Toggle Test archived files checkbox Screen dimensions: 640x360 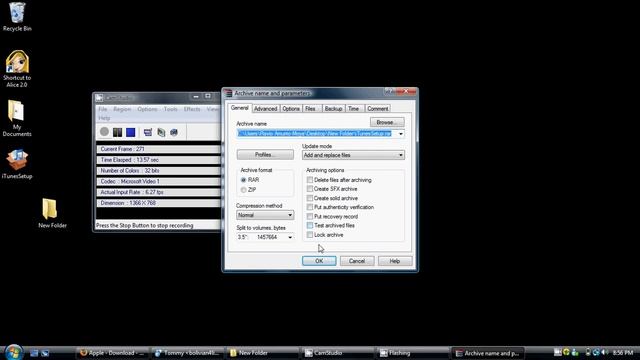(x=310, y=225)
